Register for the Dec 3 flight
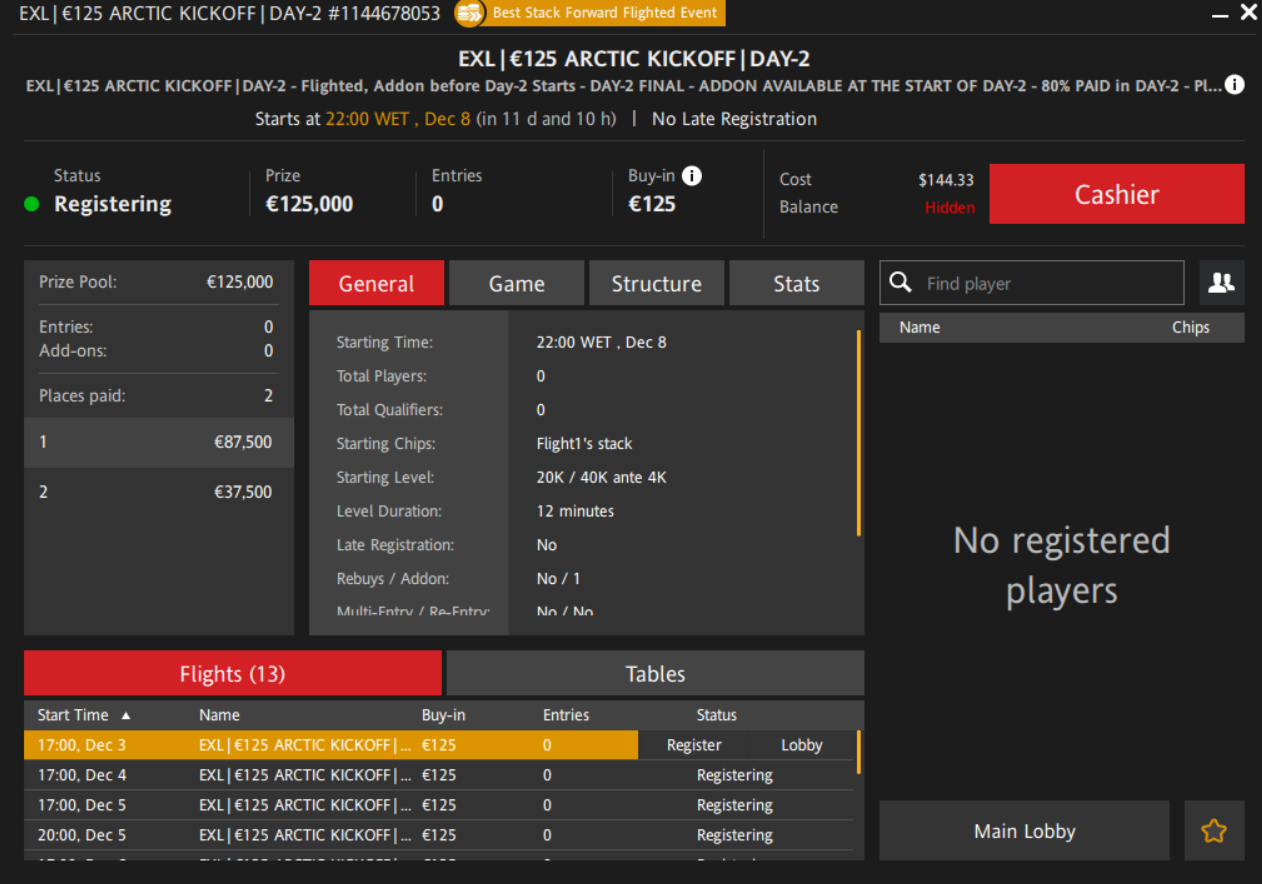The image size is (1262, 884). (694, 746)
